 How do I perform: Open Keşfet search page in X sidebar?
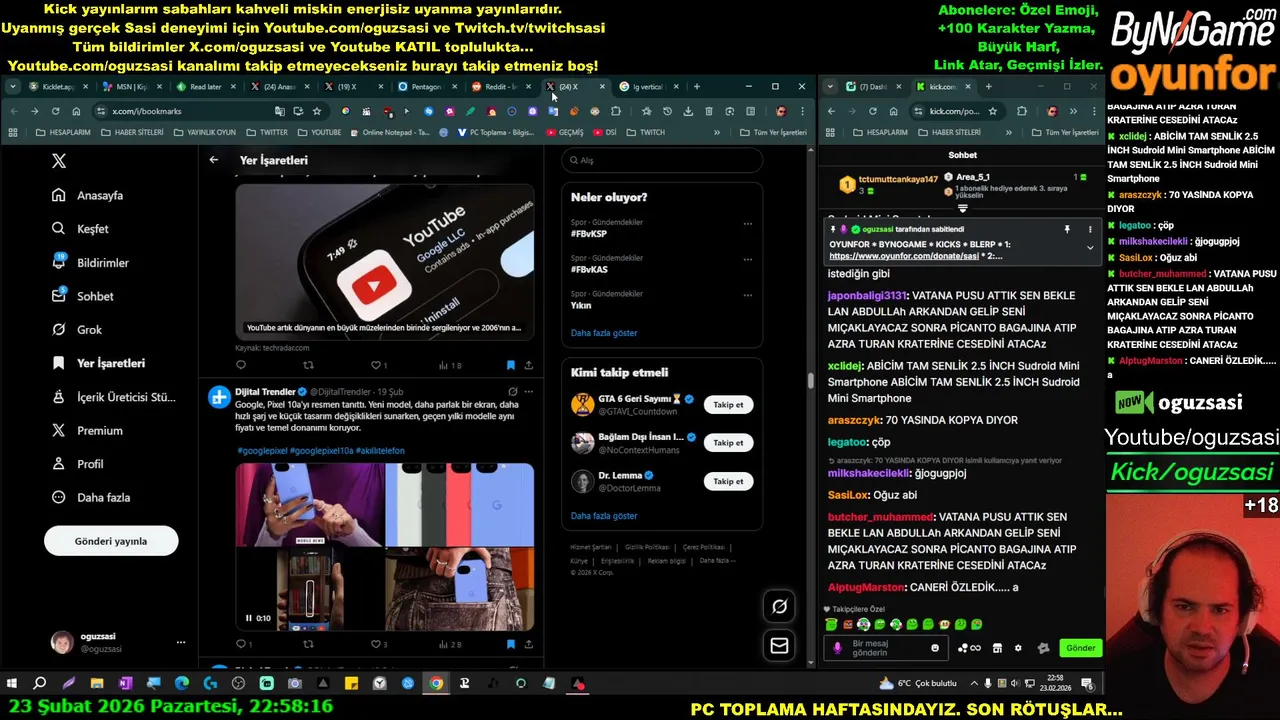click(80, 229)
